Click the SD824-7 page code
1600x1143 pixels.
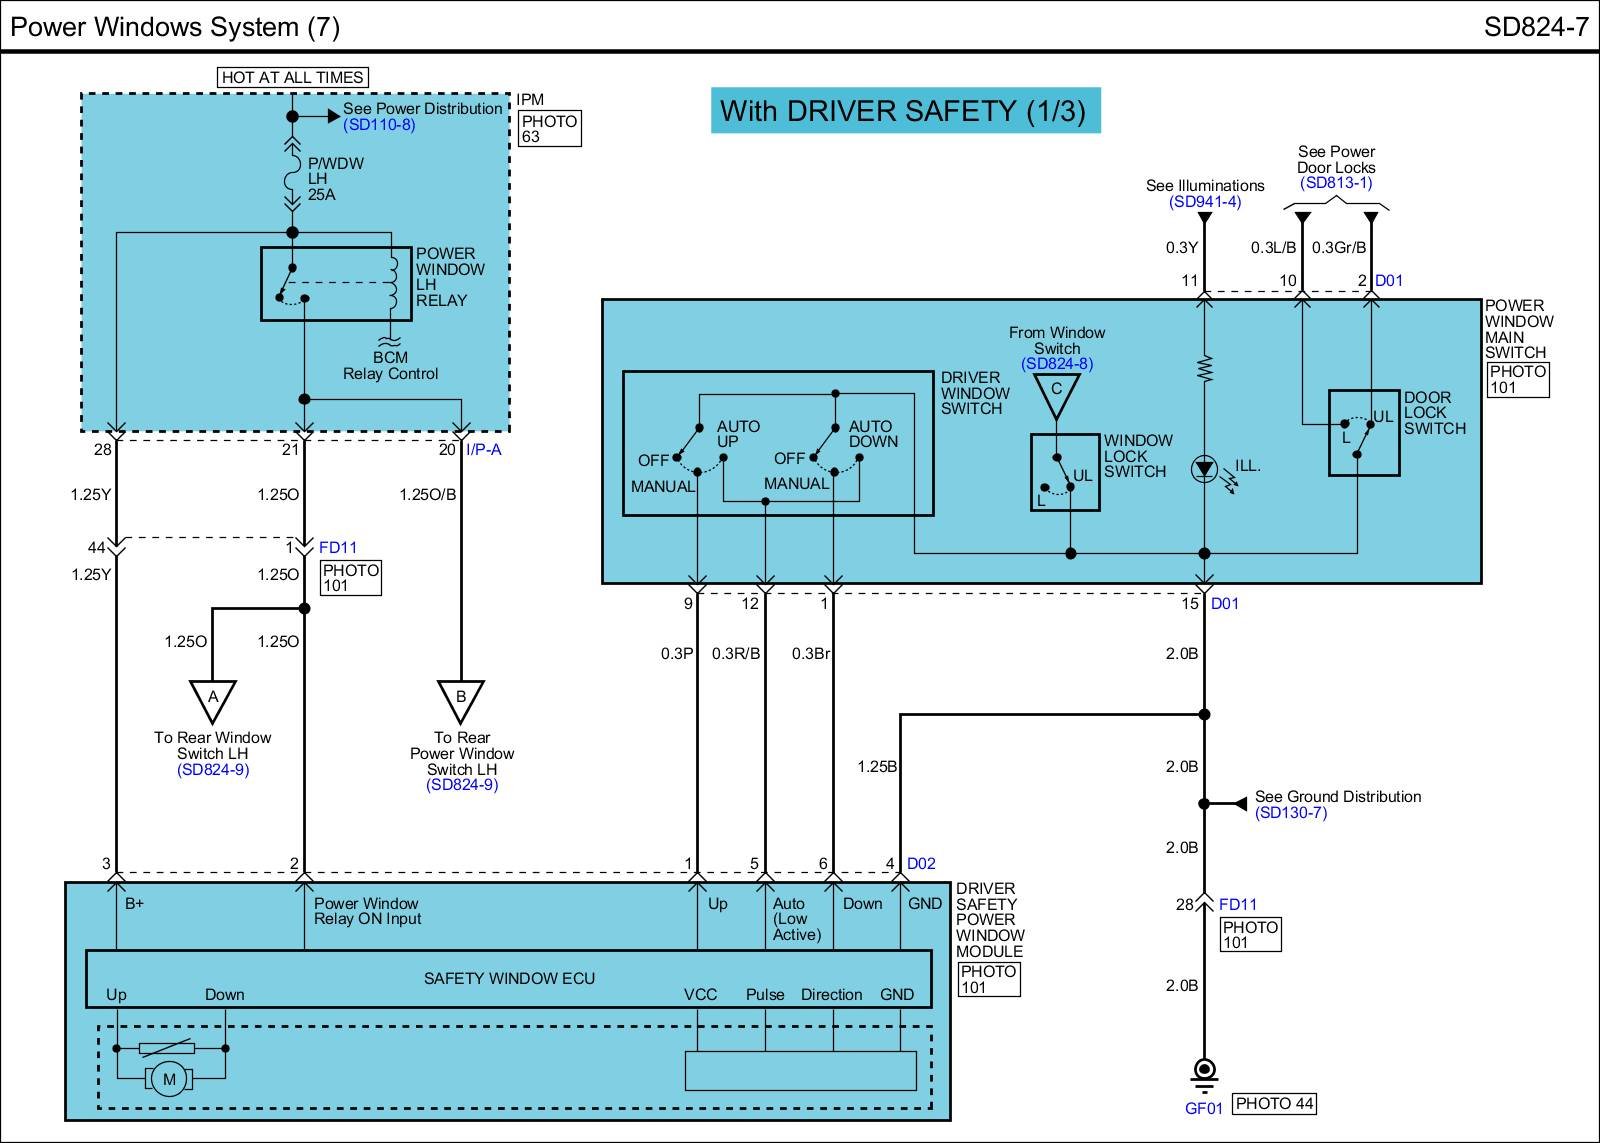point(1535,26)
